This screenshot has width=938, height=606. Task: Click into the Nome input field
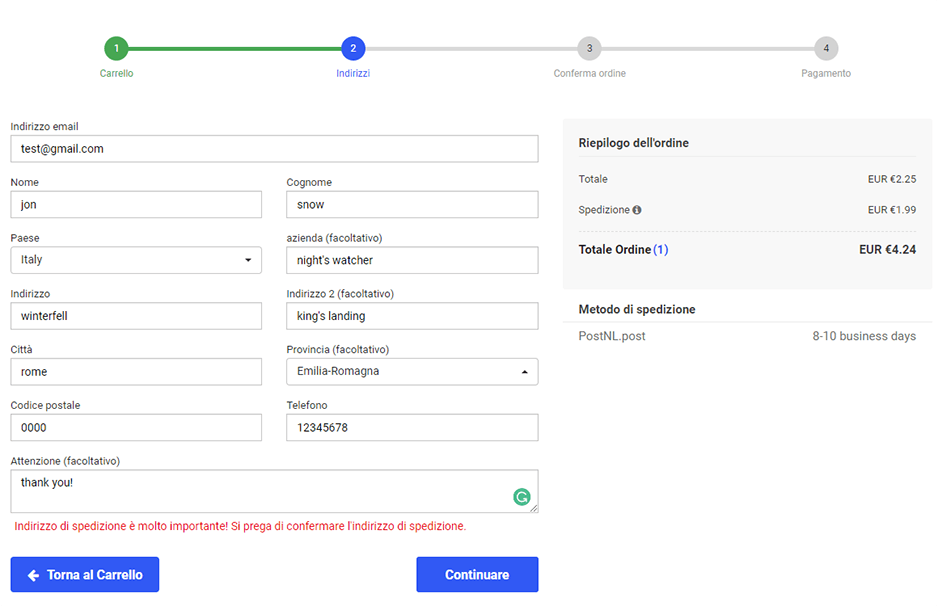click(136, 205)
